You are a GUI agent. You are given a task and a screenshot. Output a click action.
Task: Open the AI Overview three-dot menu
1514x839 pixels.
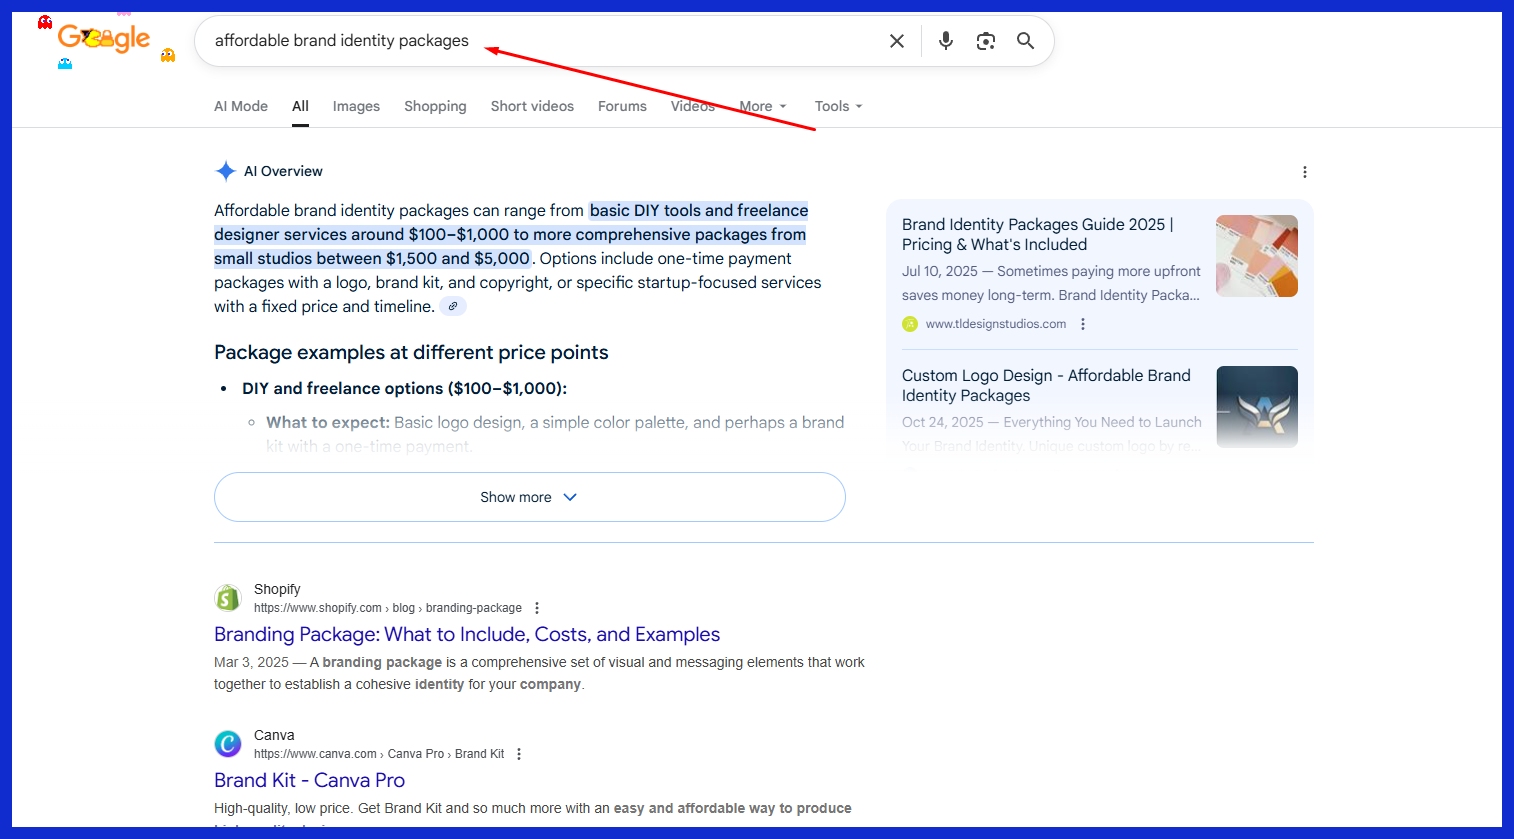1304,171
